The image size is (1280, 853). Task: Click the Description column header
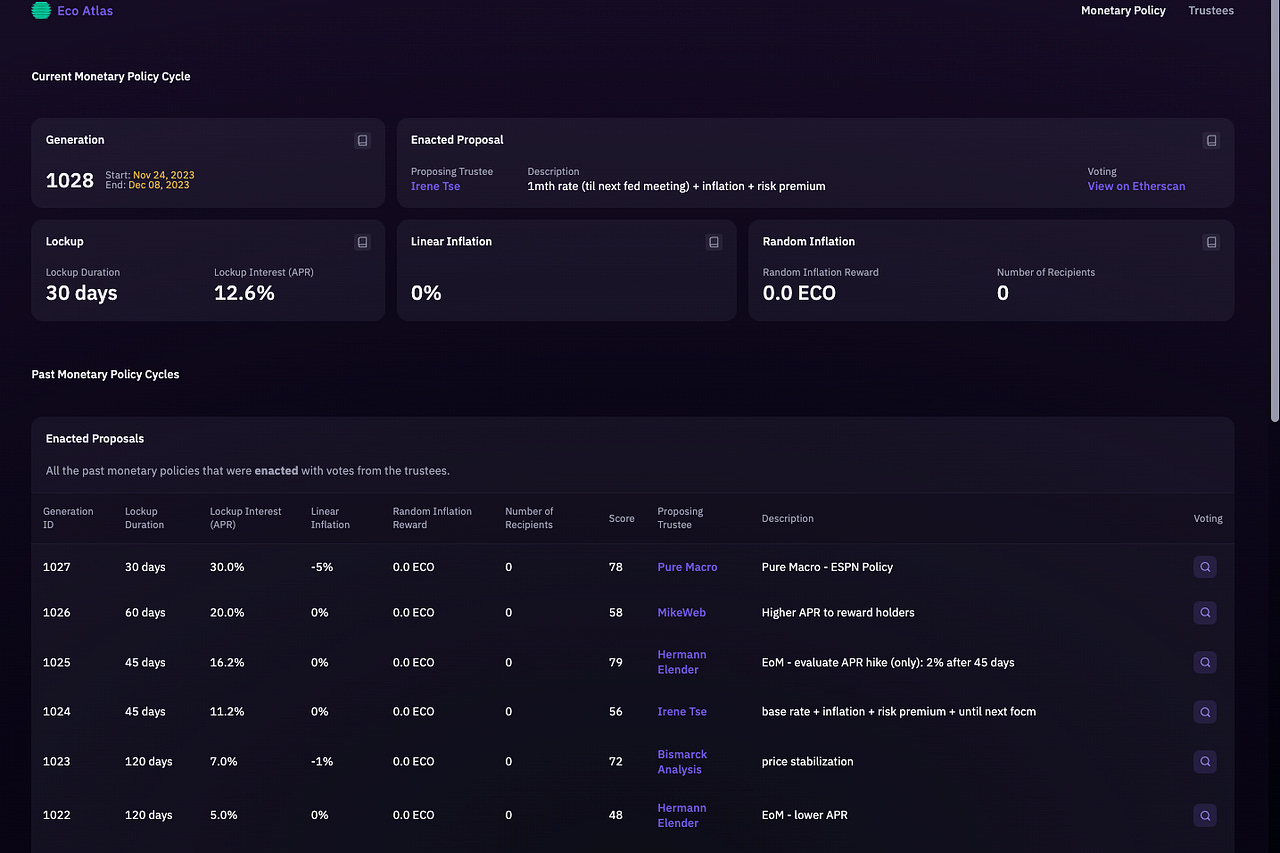(x=788, y=519)
